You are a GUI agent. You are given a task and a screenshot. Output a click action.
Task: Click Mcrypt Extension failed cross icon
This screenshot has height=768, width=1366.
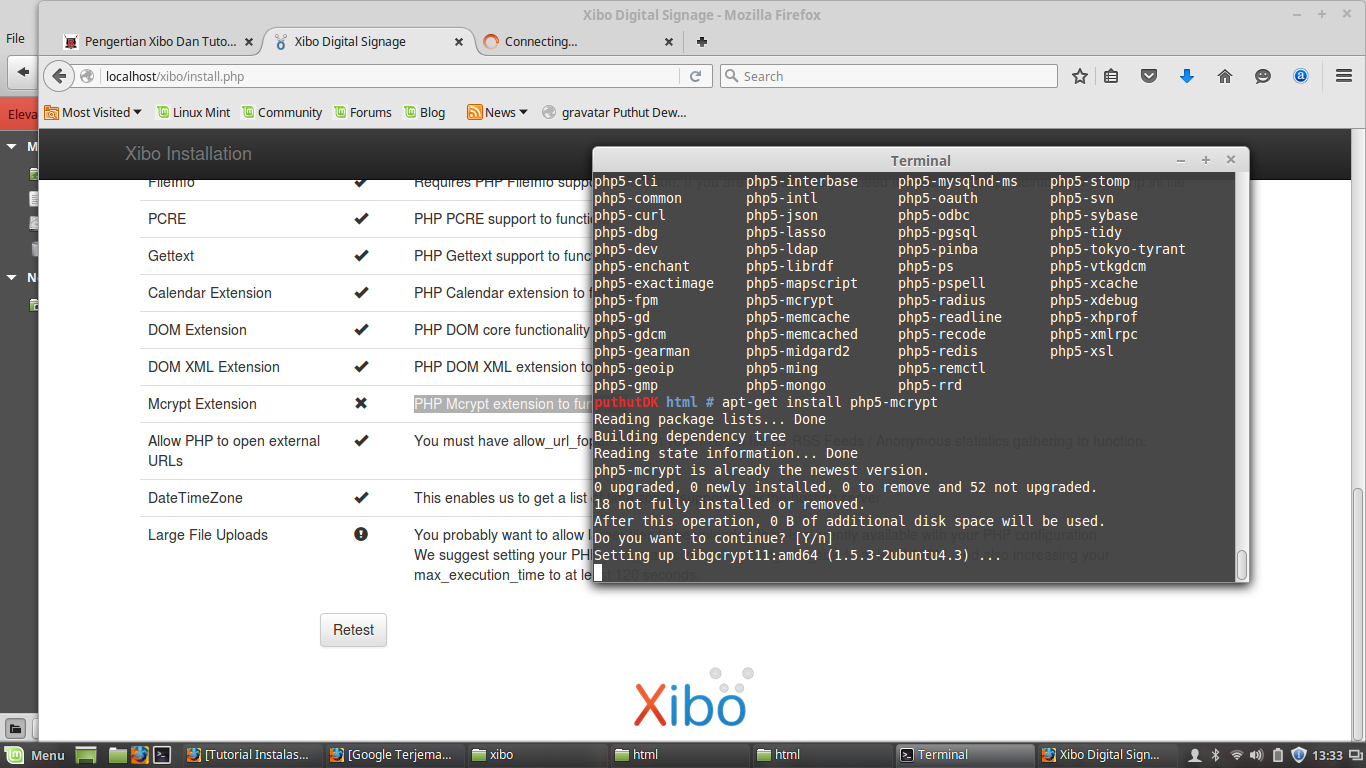click(361, 403)
